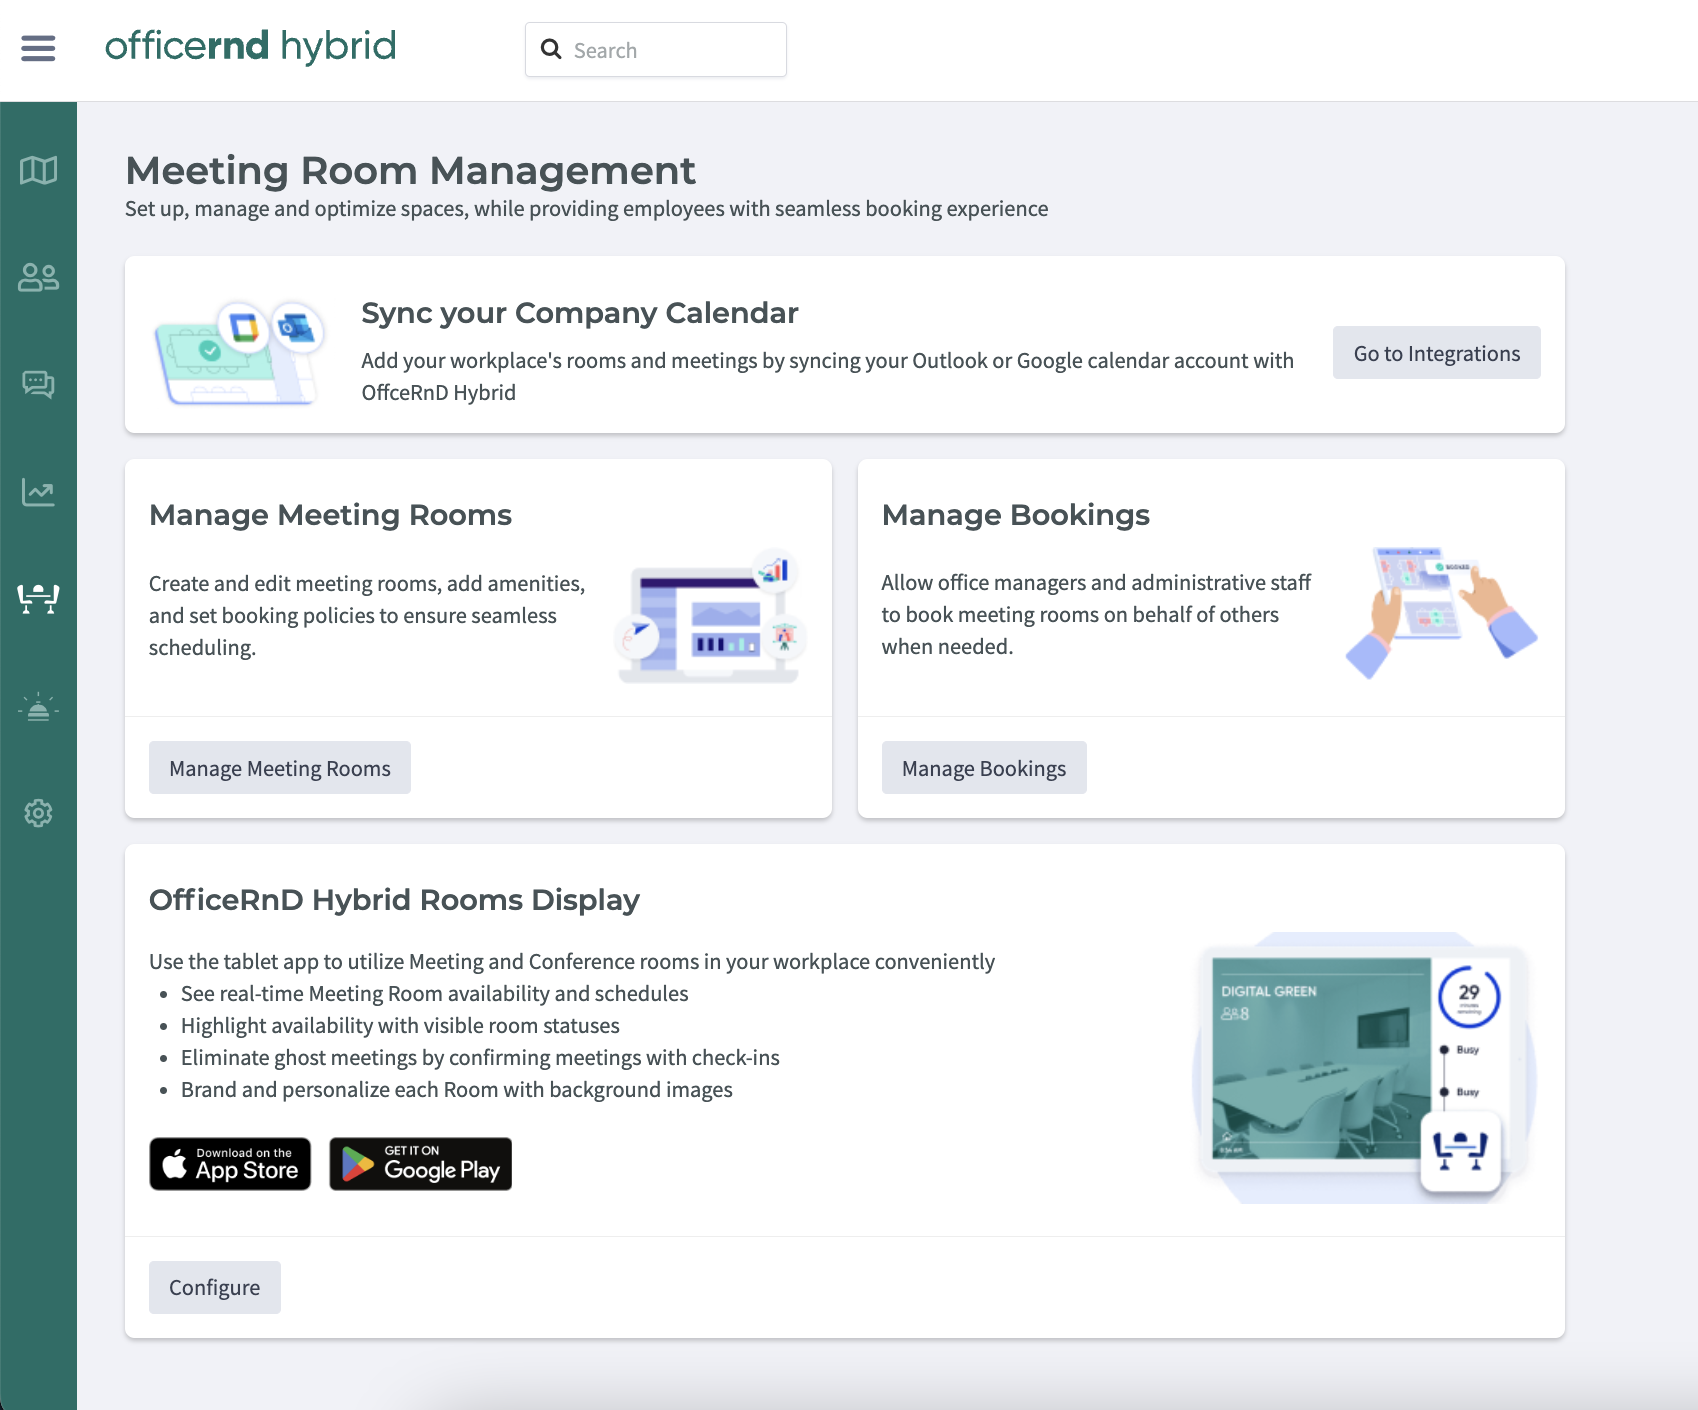
Task: Open the floor map sidebar icon
Action: (38, 170)
